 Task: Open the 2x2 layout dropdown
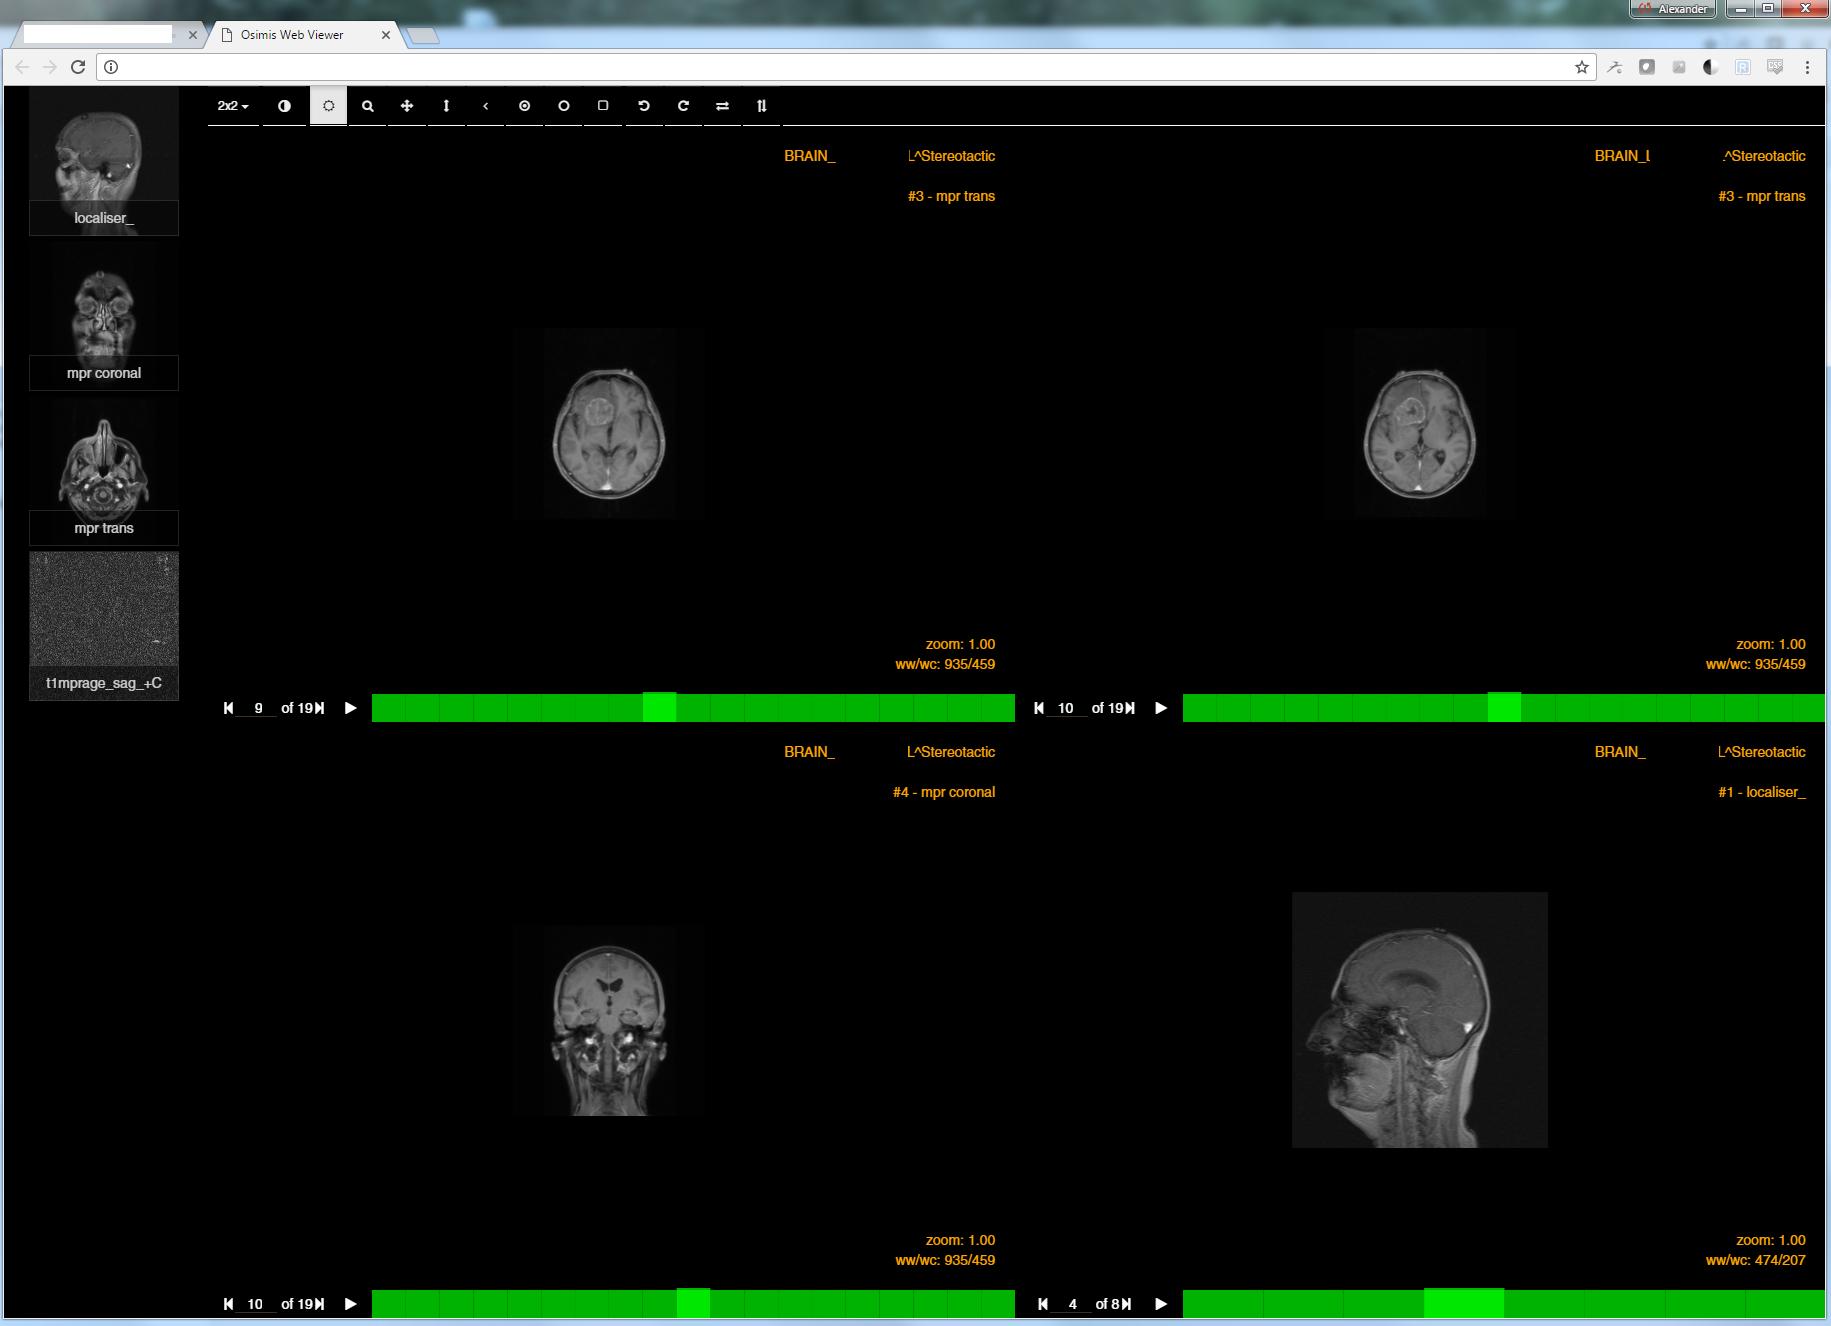pyautogui.click(x=233, y=106)
